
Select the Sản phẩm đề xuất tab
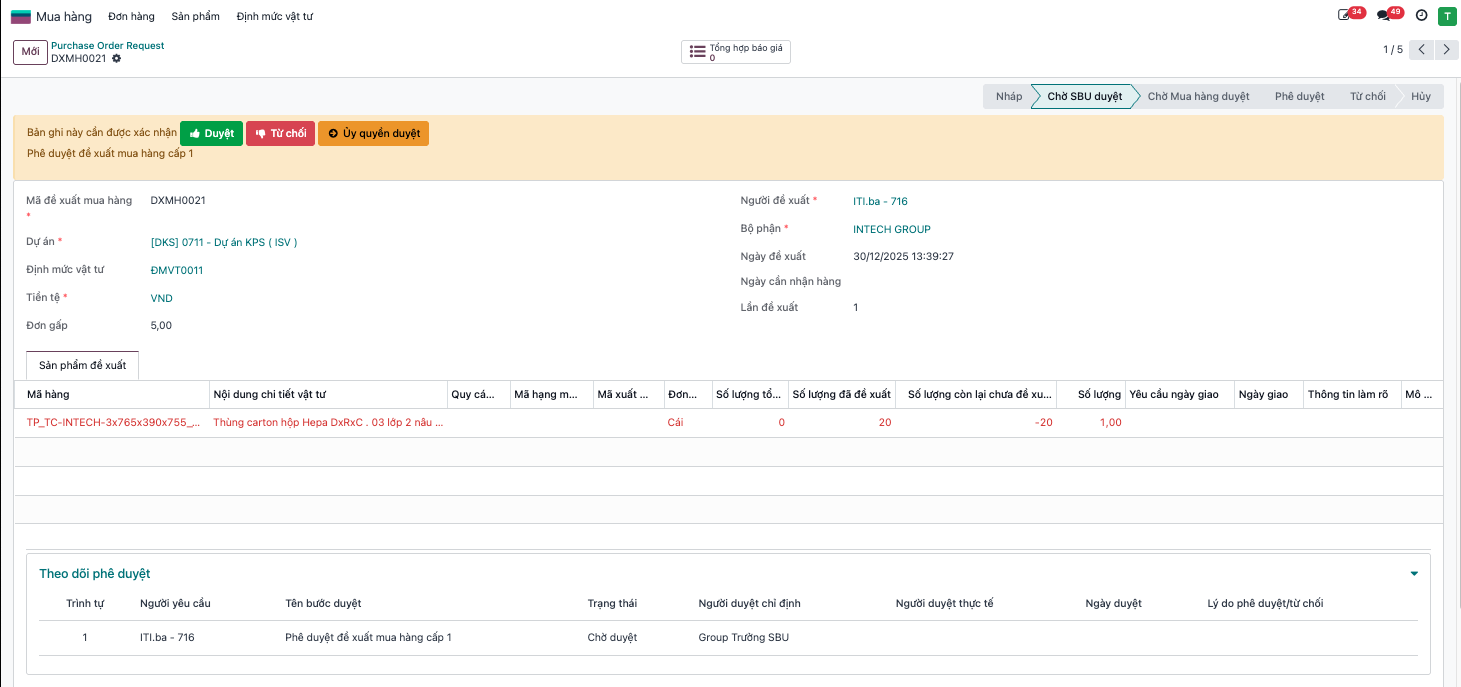(x=83, y=366)
